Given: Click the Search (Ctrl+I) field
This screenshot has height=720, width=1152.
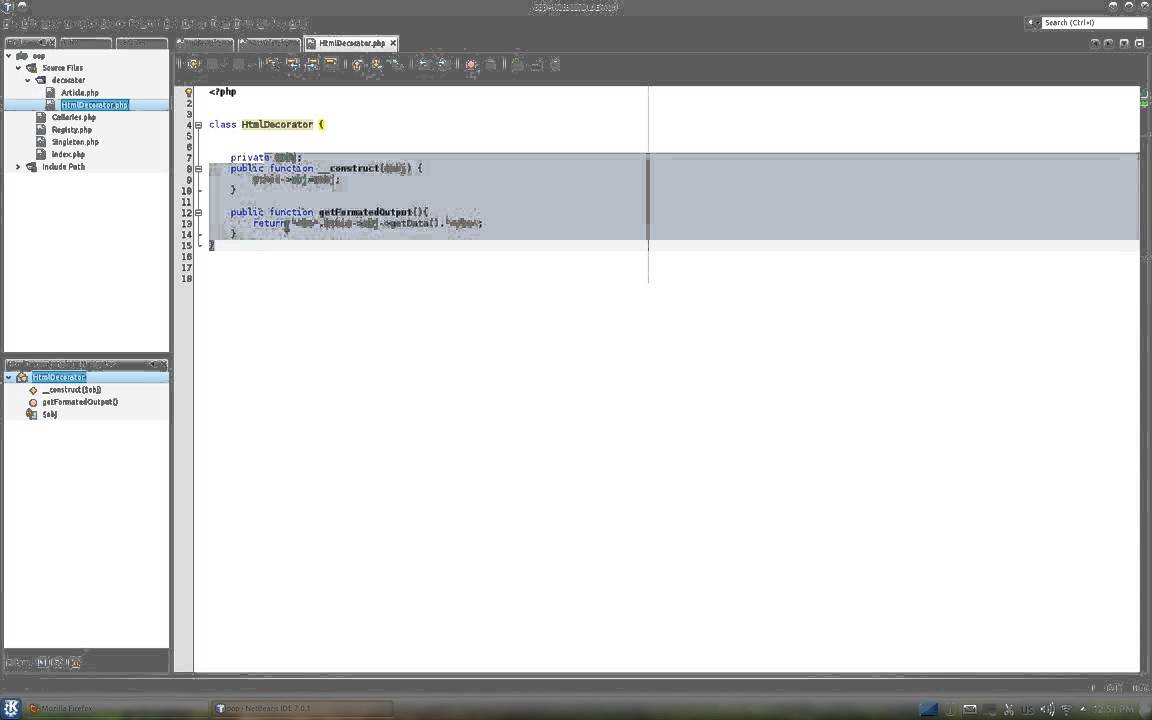Looking at the screenshot, I should point(1094,23).
